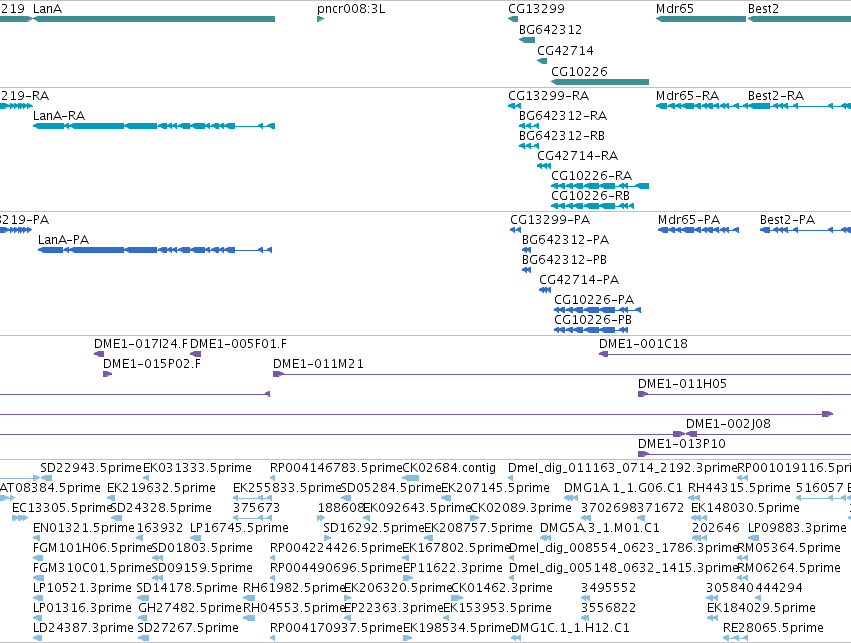
Task: Click the Best2 gene label
Action: pyautogui.click(x=763, y=9)
